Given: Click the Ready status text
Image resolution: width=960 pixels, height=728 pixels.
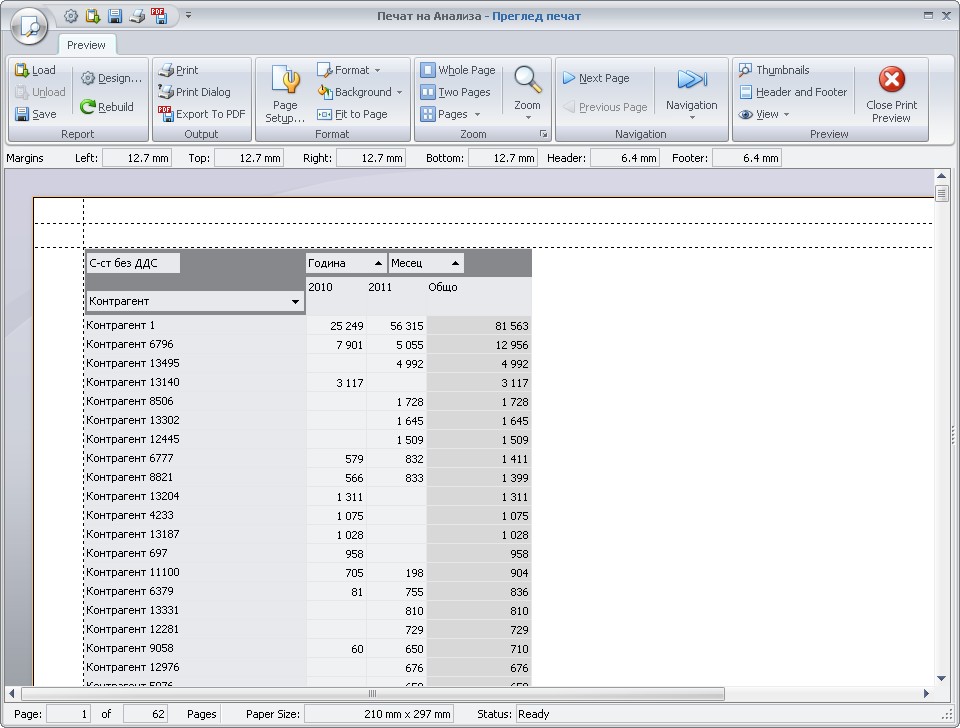Looking at the screenshot, I should pyautogui.click(x=533, y=714).
